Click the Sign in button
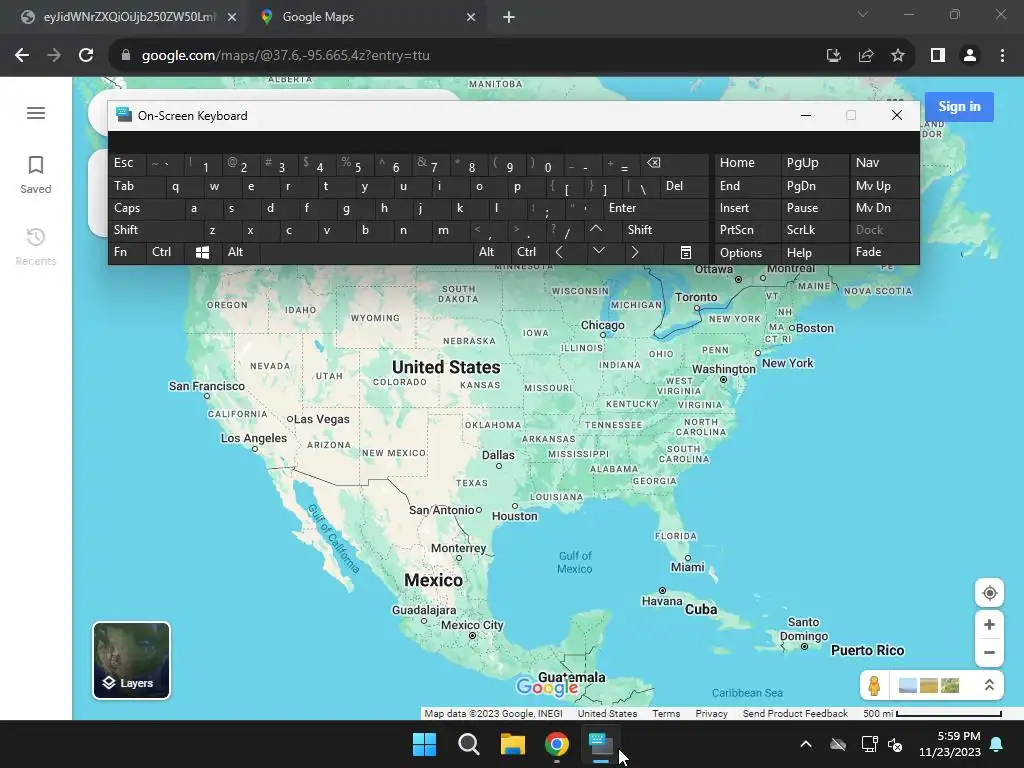 959,106
